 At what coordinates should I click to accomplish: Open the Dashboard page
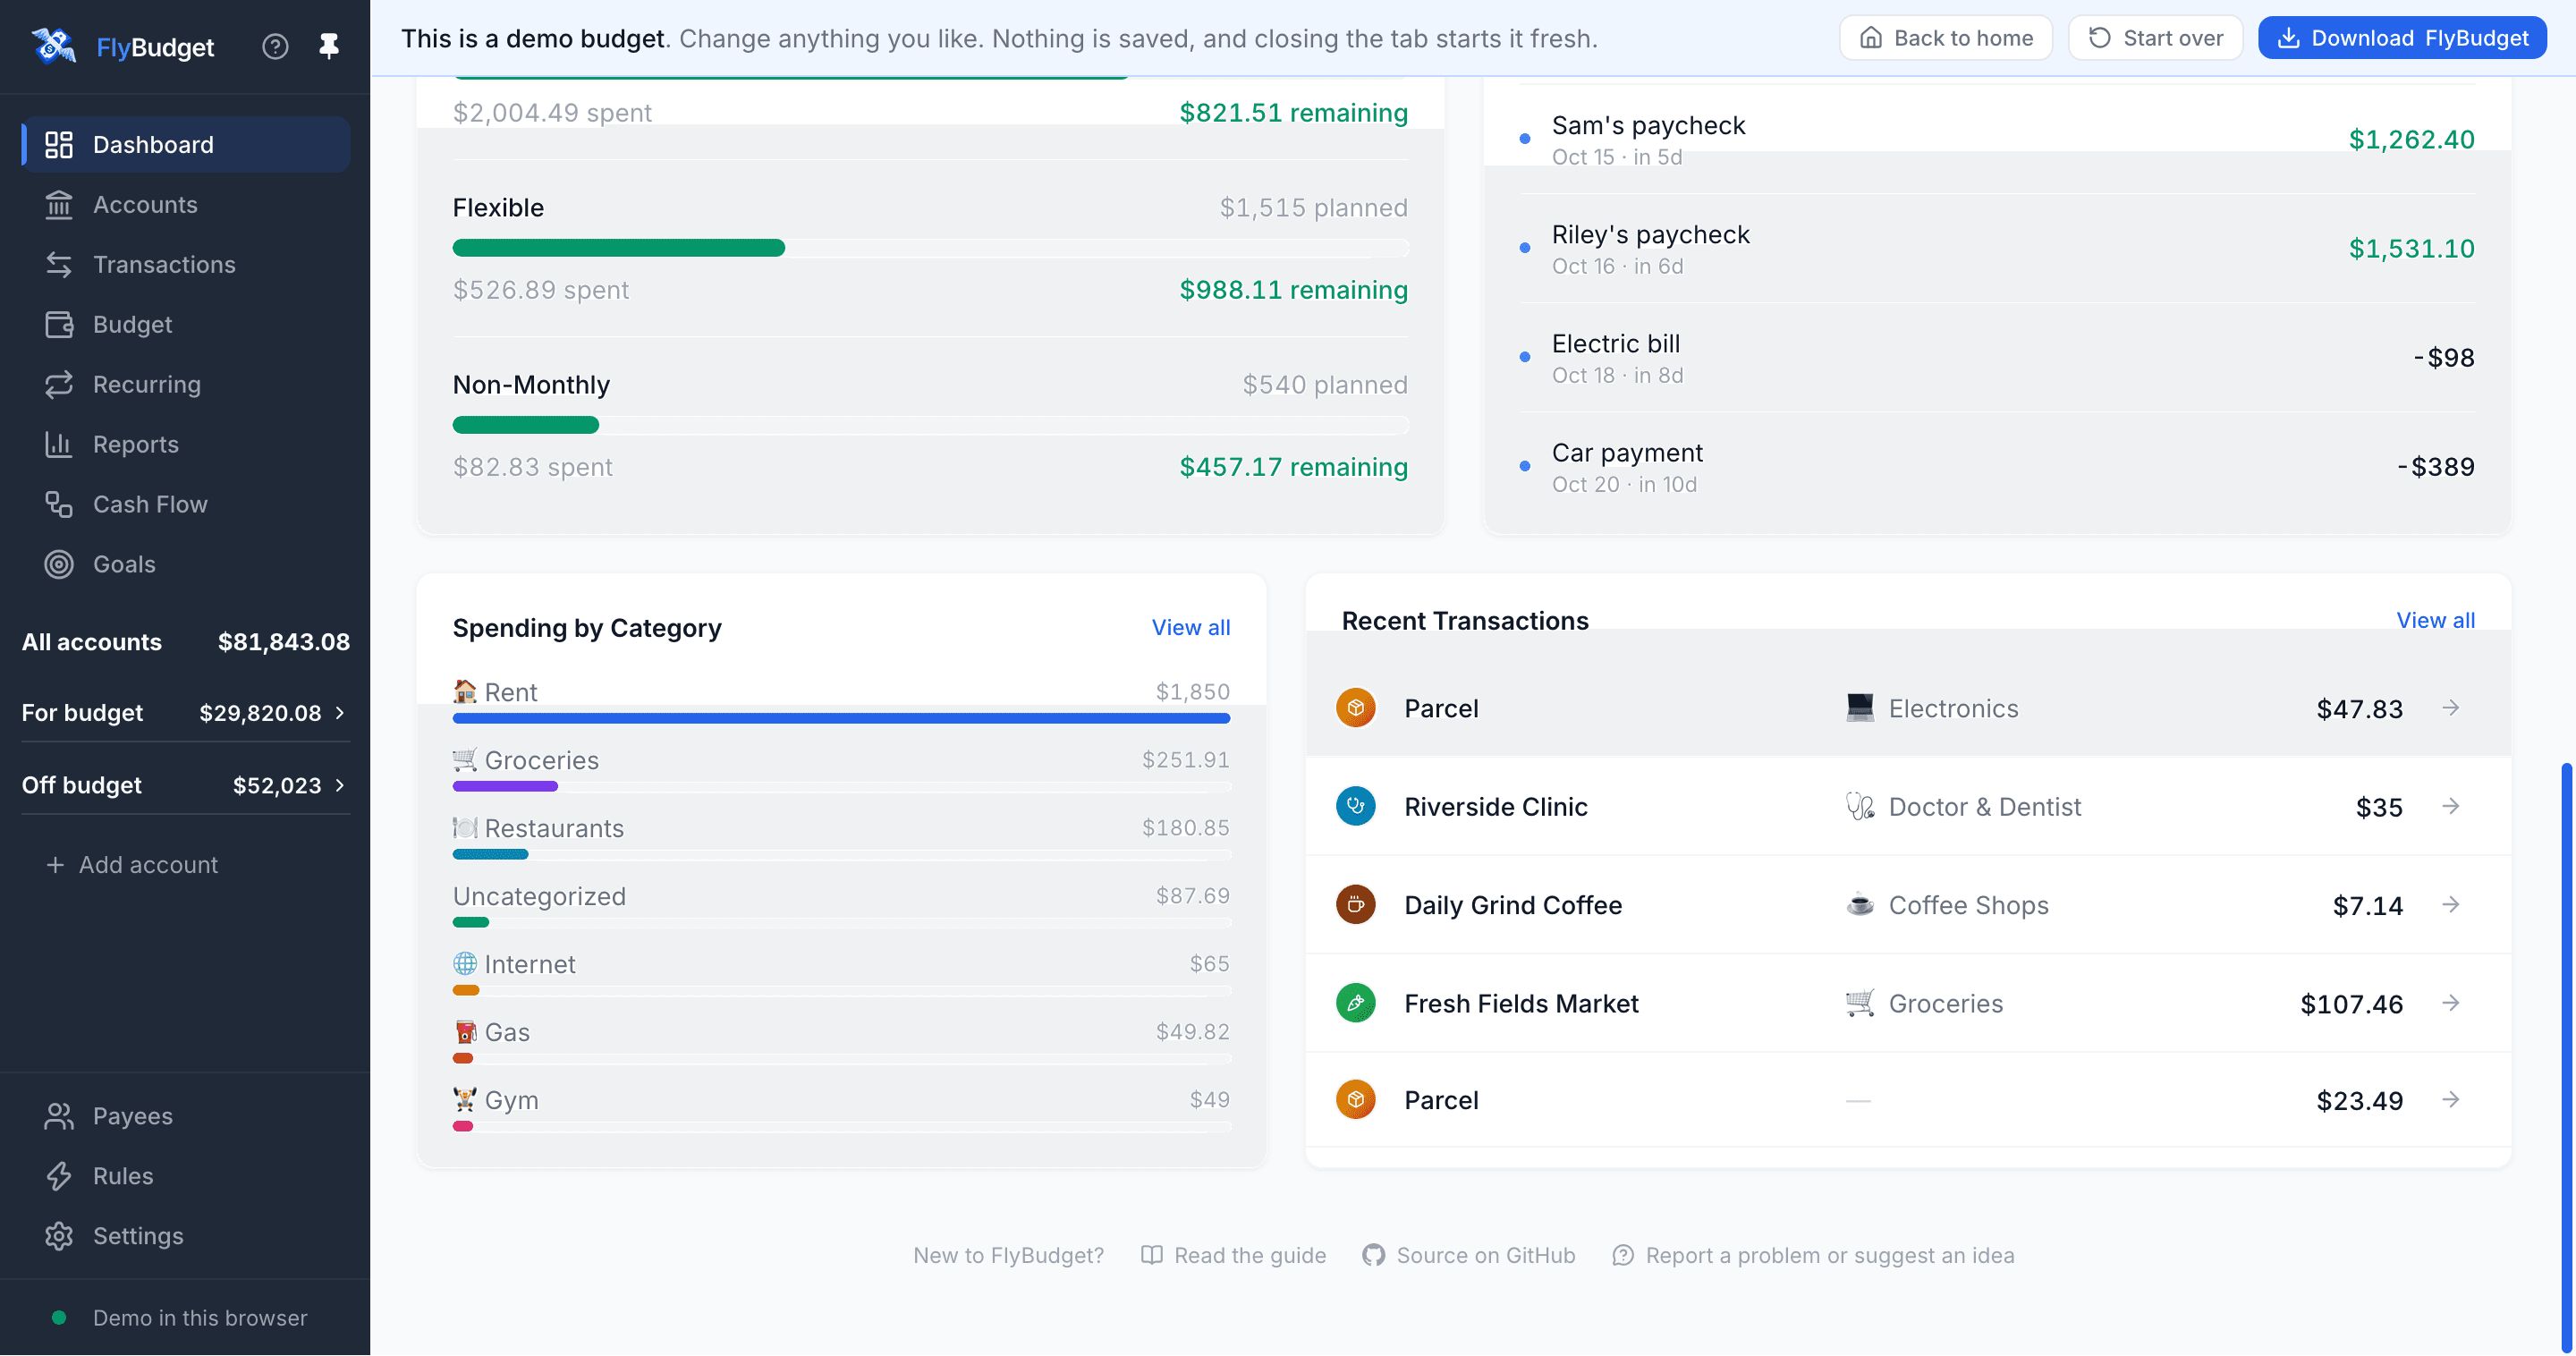[x=186, y=144]
